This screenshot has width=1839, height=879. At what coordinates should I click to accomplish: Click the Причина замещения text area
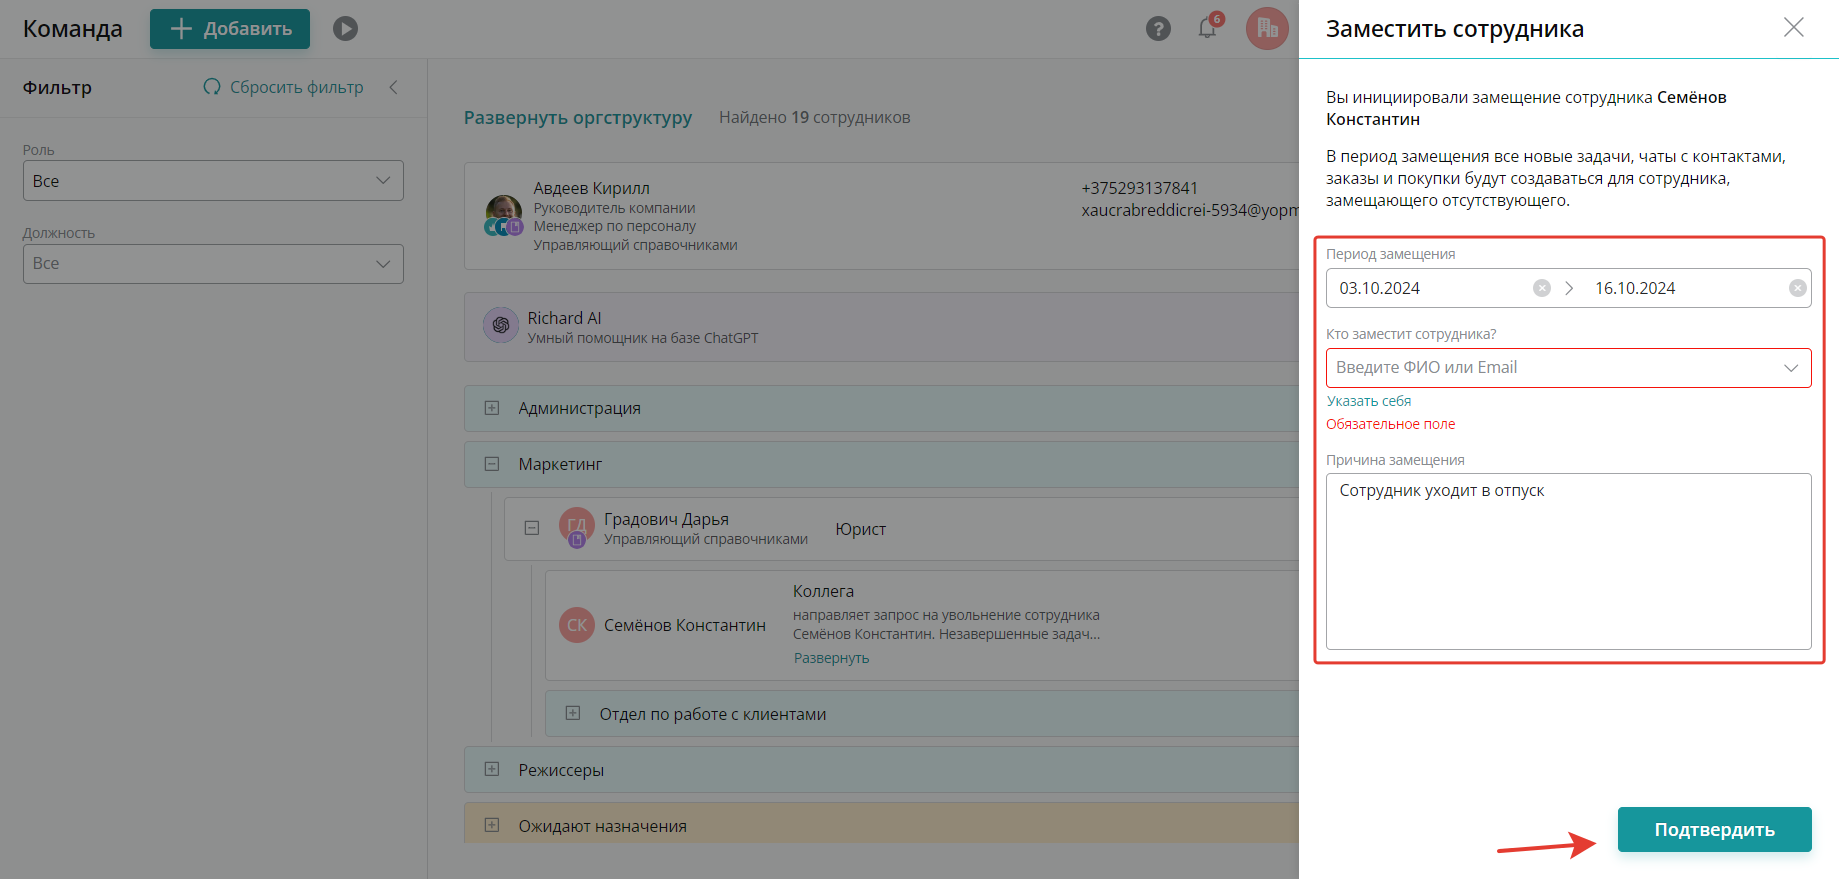pos(1568,562)
